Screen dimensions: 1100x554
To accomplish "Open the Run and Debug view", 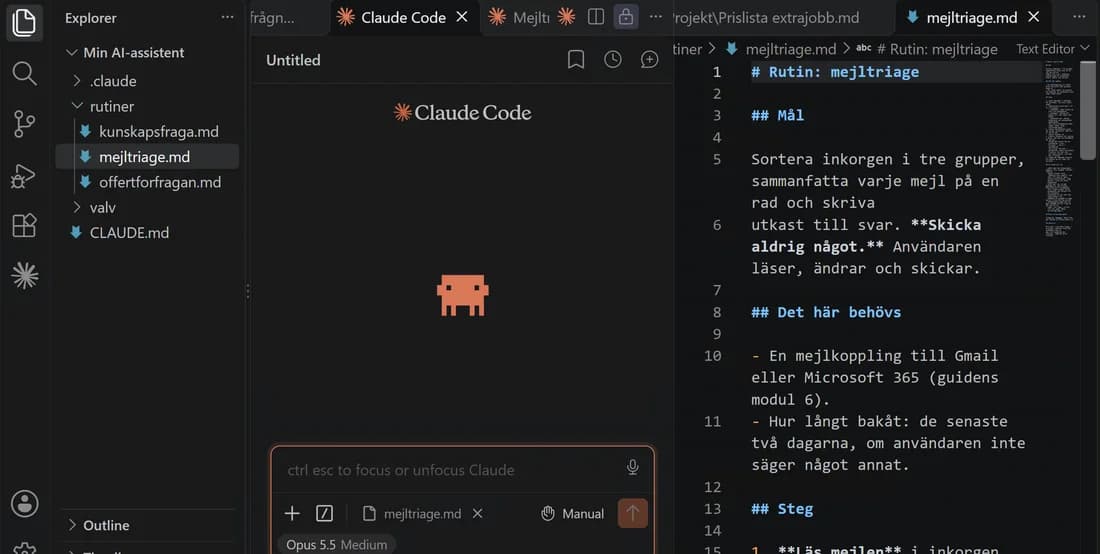I will 25,175.
